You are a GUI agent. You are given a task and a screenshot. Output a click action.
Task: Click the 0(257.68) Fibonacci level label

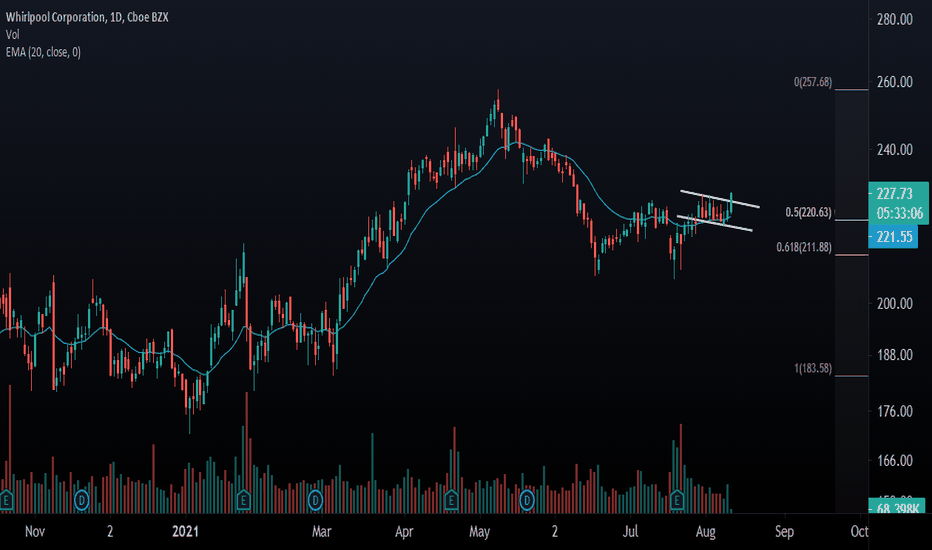pyautogui.click(x=813, y=82)
